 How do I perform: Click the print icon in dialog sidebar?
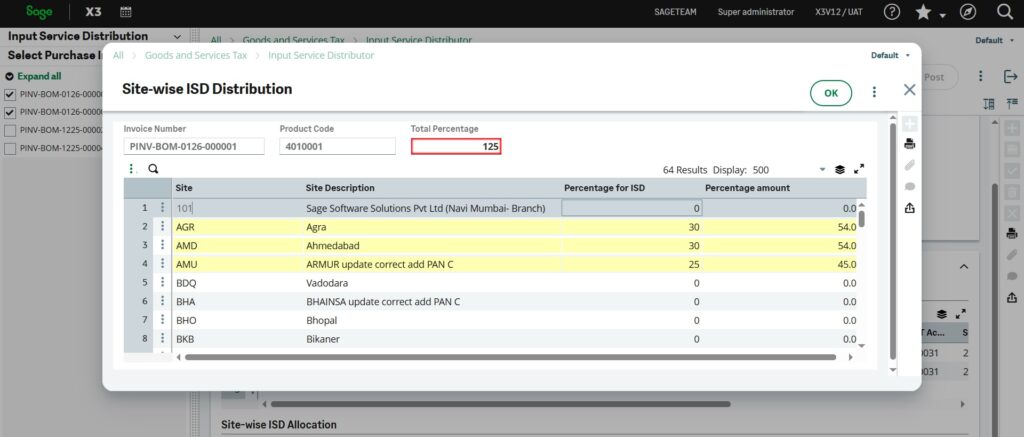(909, 144)
